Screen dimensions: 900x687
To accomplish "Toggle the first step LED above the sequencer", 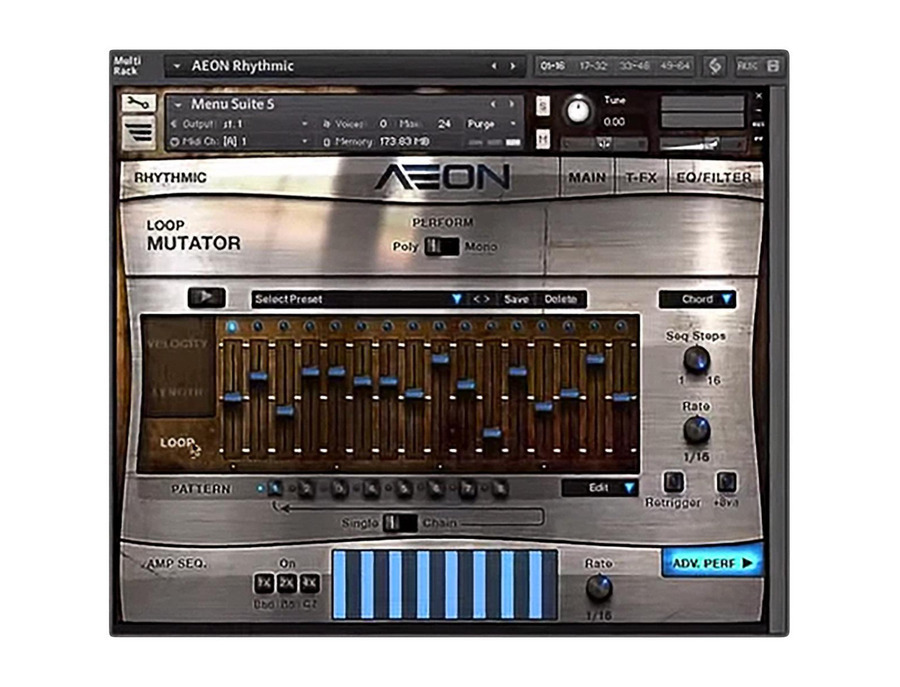I will pyautogui.click(x=232, y=327).
